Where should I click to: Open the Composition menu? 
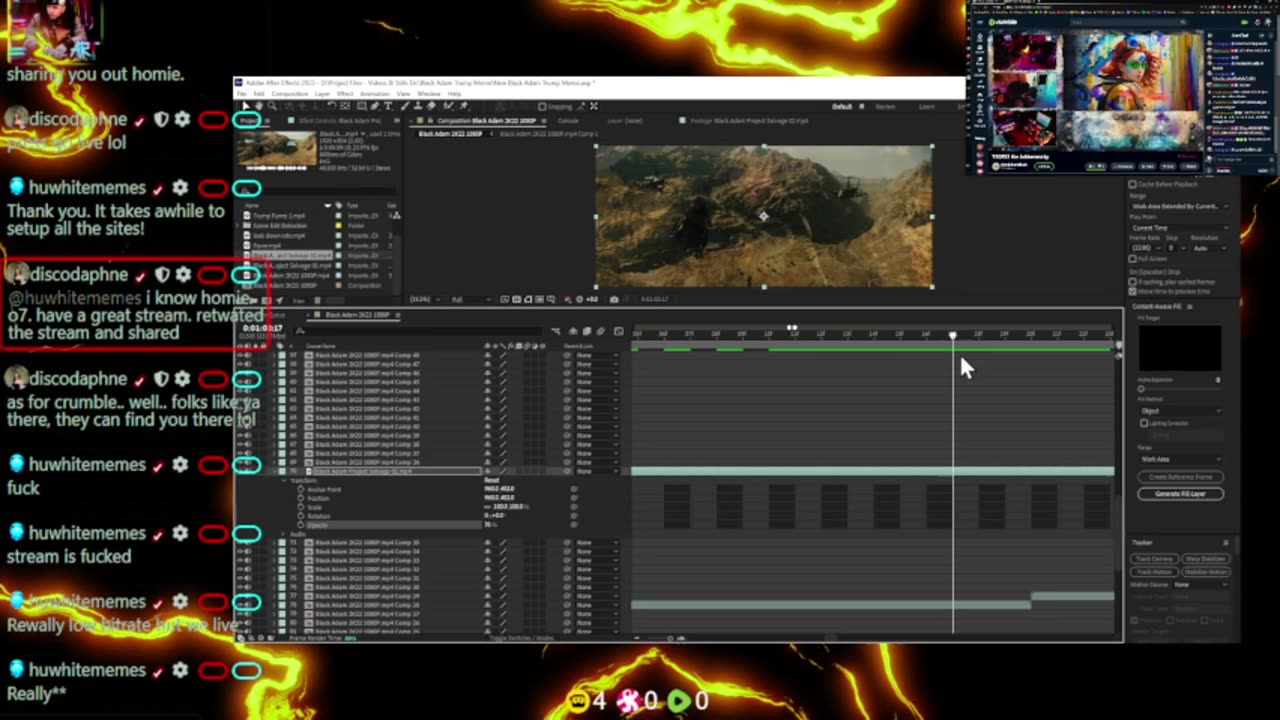click(x=290, y=94)
